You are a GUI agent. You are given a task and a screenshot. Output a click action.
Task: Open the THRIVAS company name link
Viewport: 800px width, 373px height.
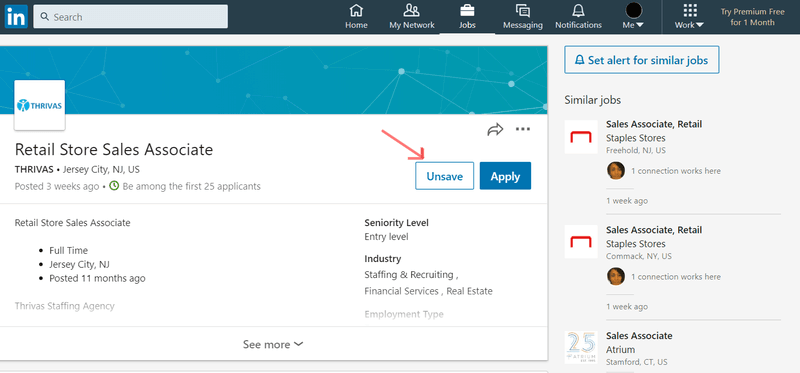35,169
